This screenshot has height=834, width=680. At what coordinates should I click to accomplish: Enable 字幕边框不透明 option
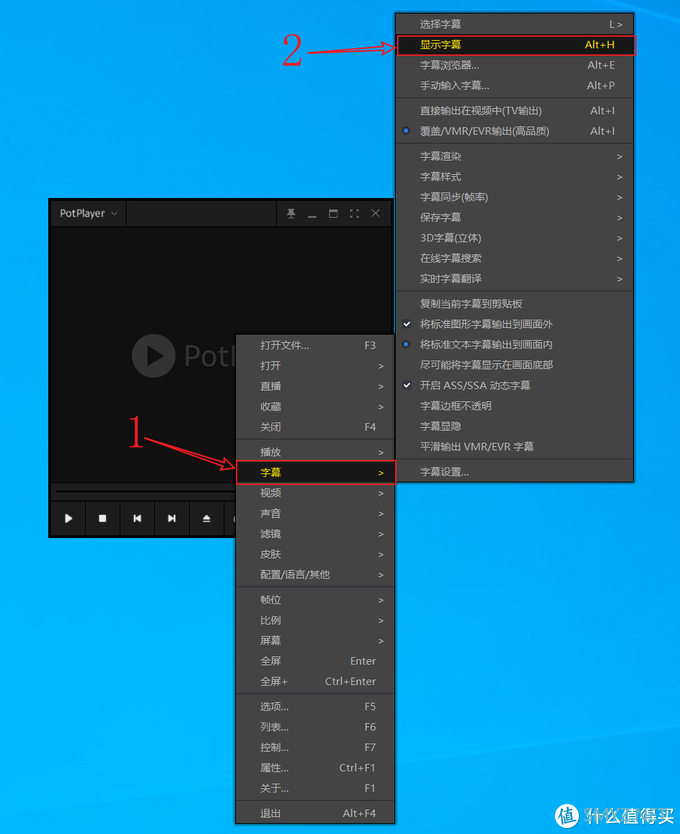click(515, 406)
